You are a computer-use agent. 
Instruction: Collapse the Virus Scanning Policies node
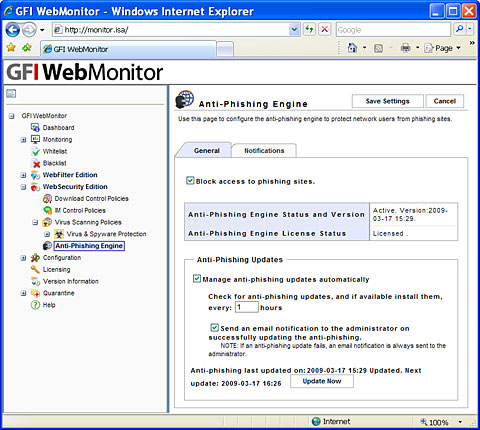[35, 222]
